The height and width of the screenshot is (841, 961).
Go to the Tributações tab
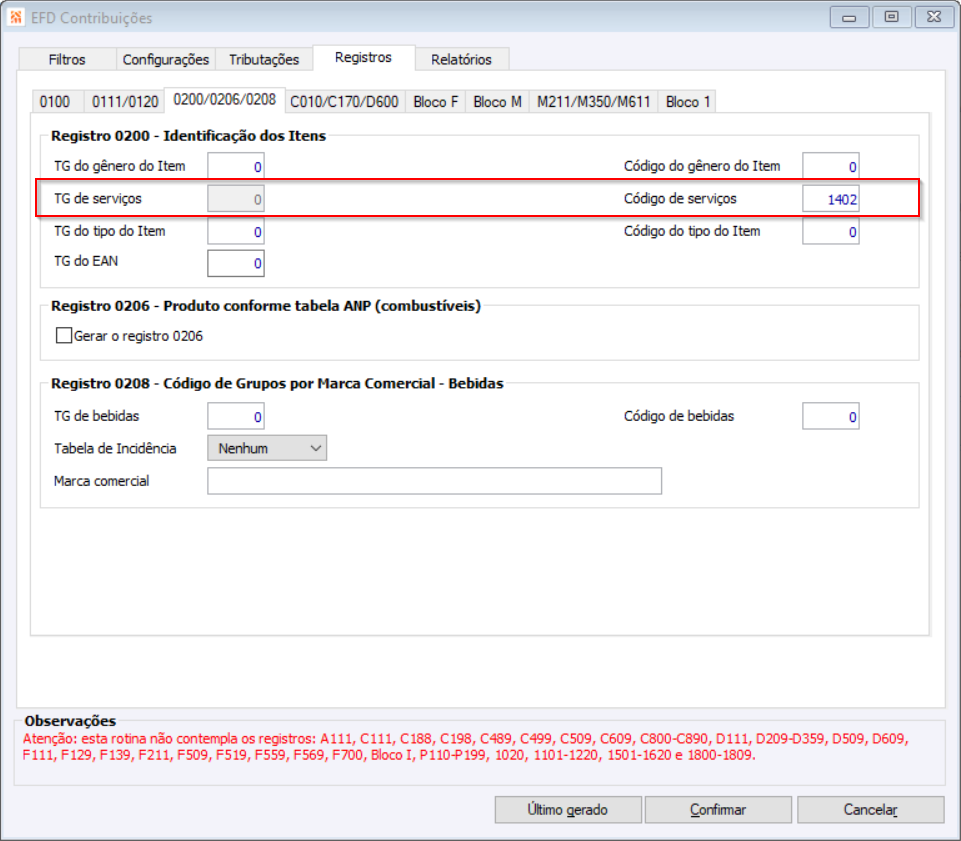tap(264, 59)
